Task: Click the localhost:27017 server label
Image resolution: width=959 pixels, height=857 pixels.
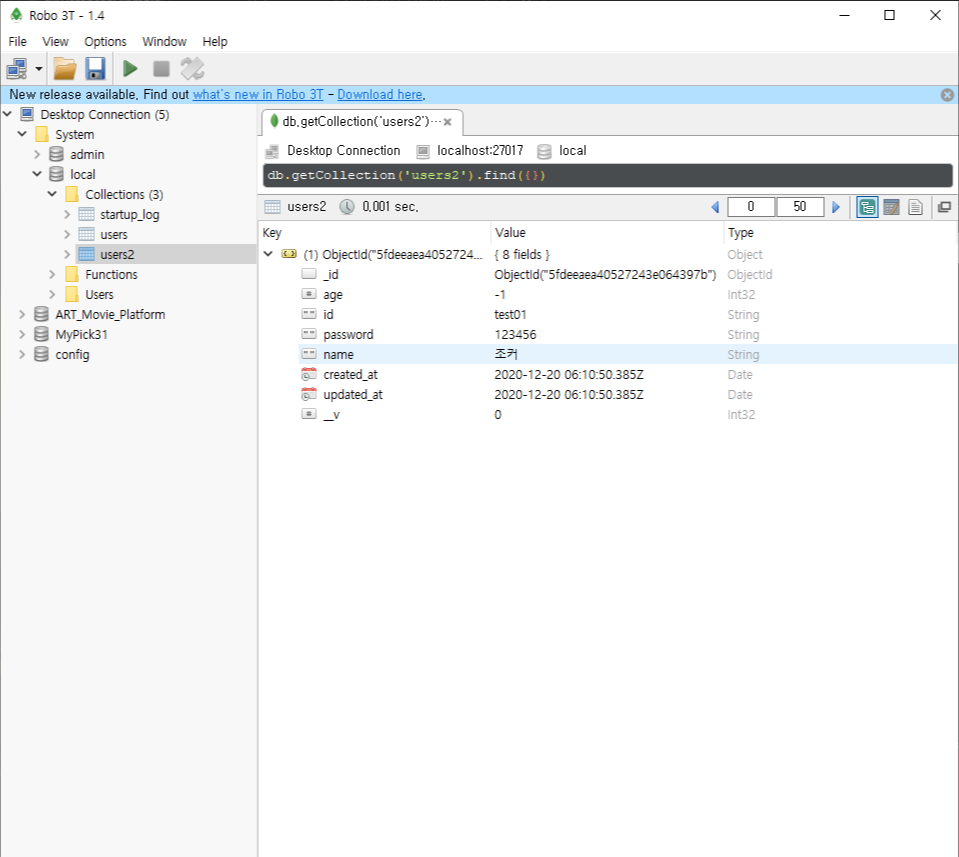Action: point(480,151)
